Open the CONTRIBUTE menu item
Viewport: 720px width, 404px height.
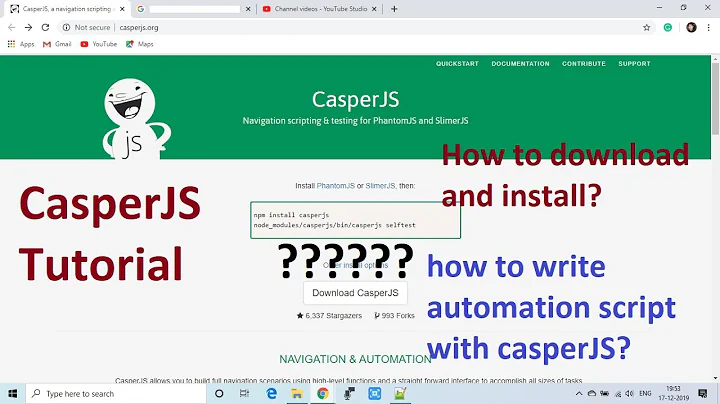click(x=584, y=64)
